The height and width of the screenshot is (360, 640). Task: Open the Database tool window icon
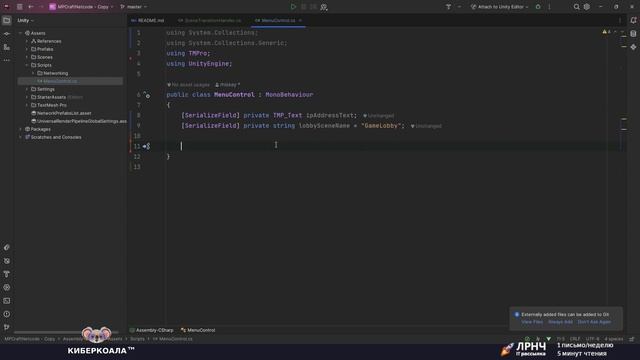pos(633,34)
